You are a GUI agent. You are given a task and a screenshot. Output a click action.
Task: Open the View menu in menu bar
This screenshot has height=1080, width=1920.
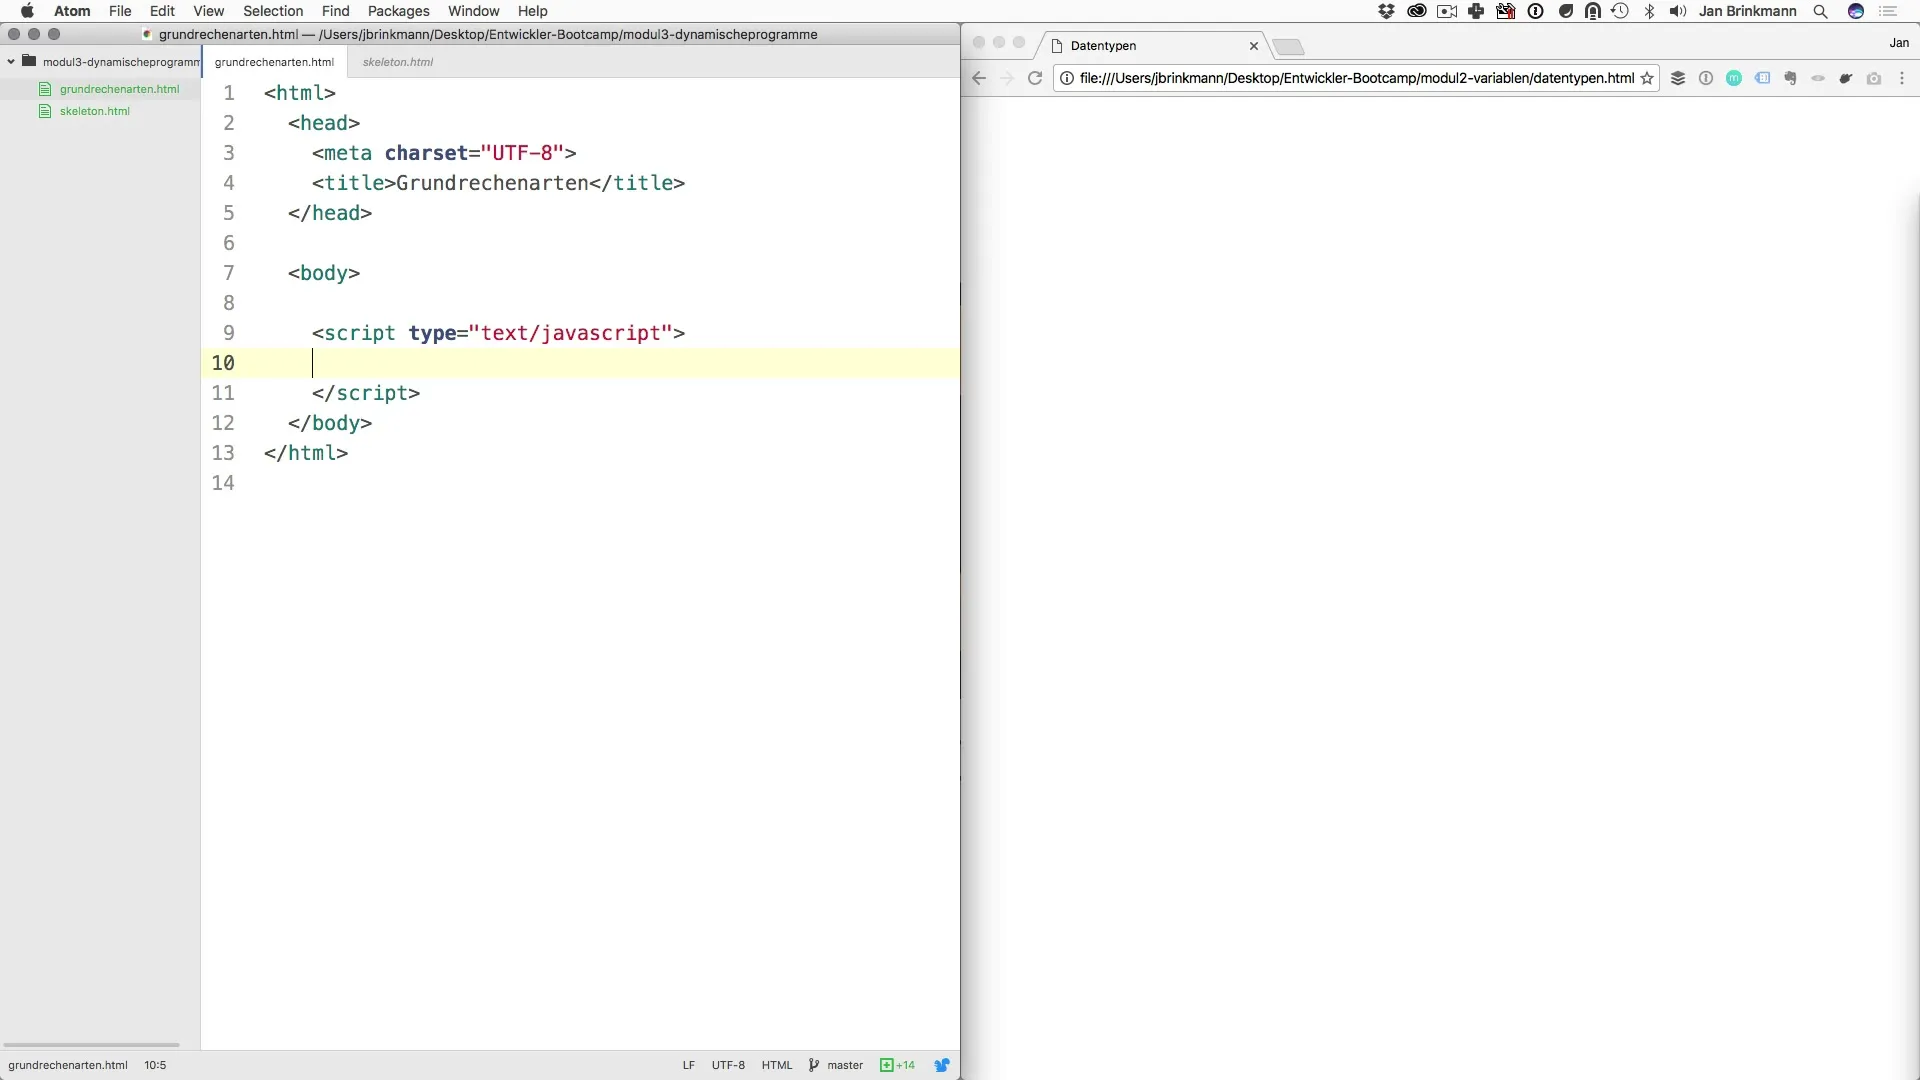click(208, 11)
